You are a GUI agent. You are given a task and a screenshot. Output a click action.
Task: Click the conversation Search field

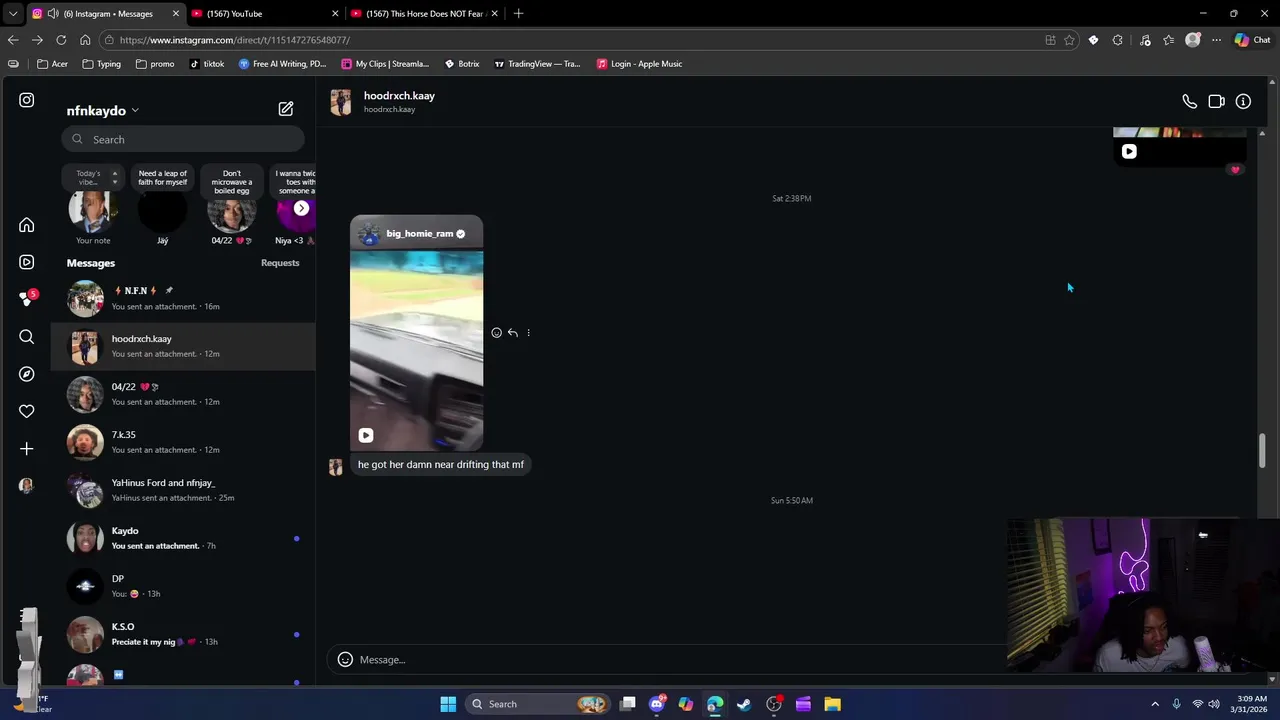pos(183,139)
